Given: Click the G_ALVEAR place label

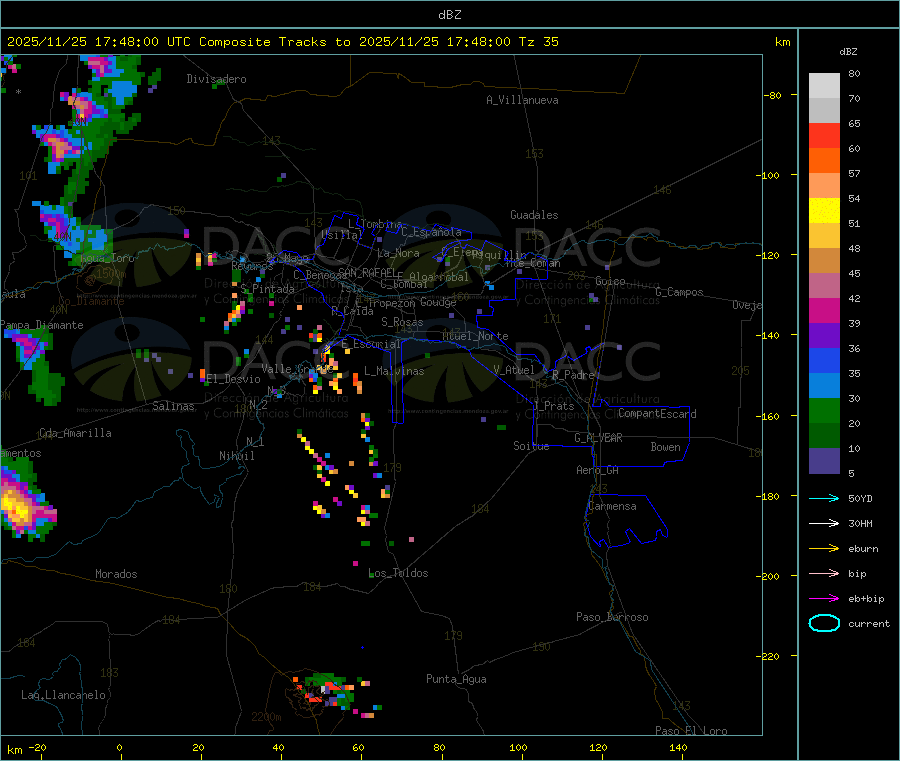Looking at the screenshot, I should (598, 438).
